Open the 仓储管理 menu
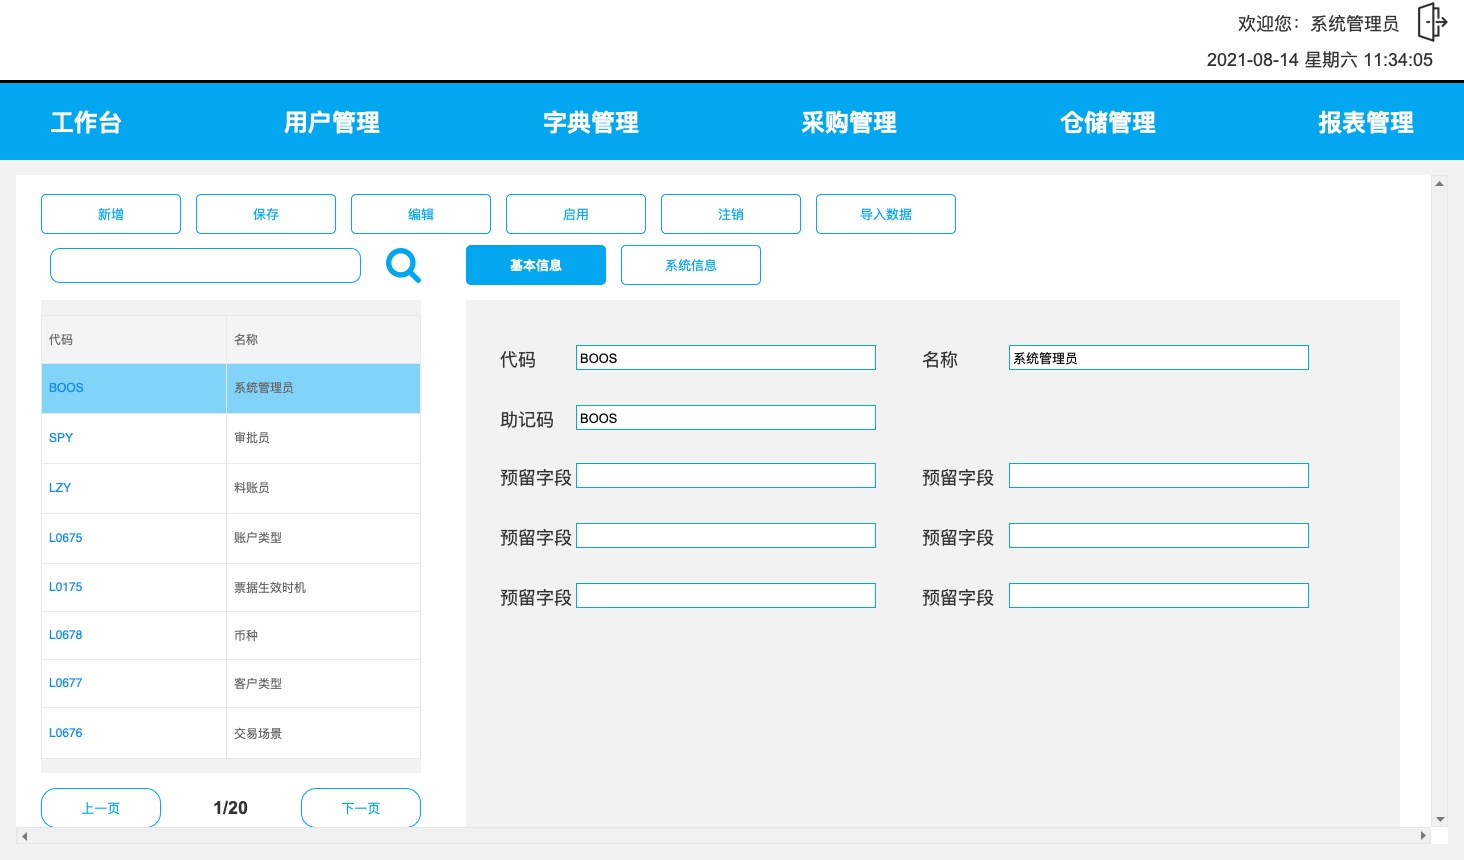The width and height of the screenshot is (1464, 860). 1108,122
